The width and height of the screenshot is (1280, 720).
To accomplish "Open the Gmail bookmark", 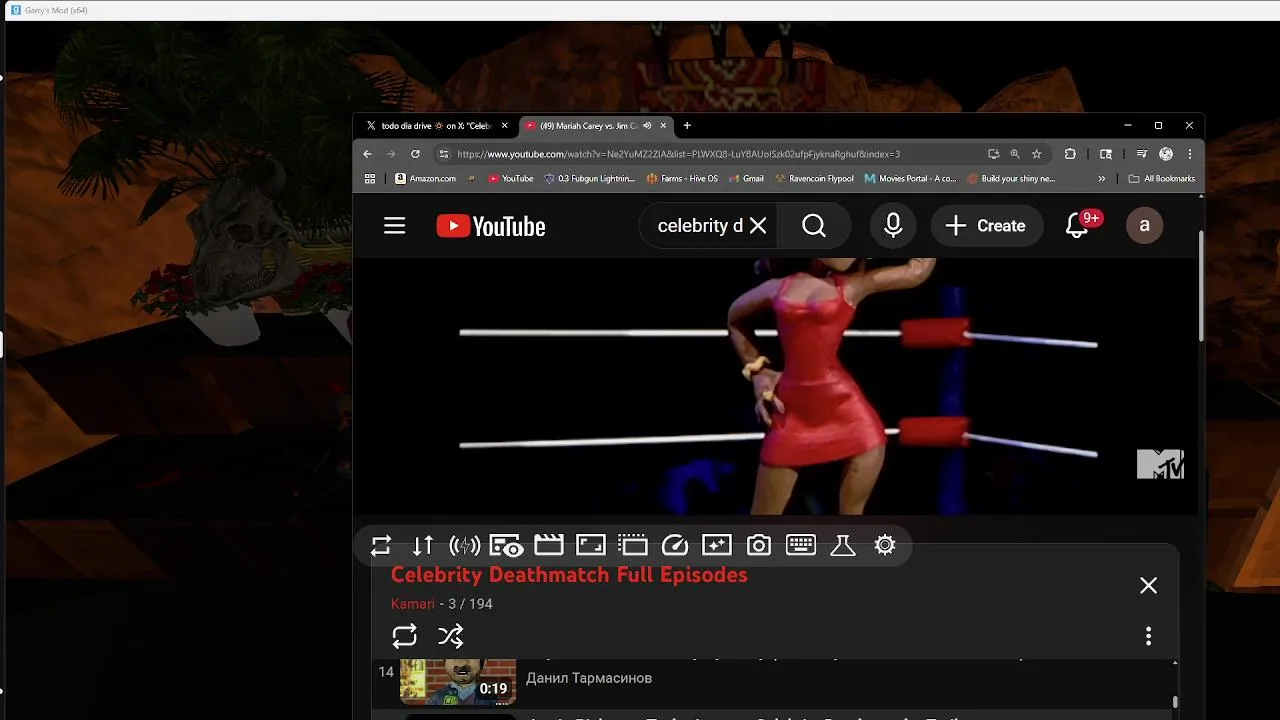I will (x=746, y=179).
